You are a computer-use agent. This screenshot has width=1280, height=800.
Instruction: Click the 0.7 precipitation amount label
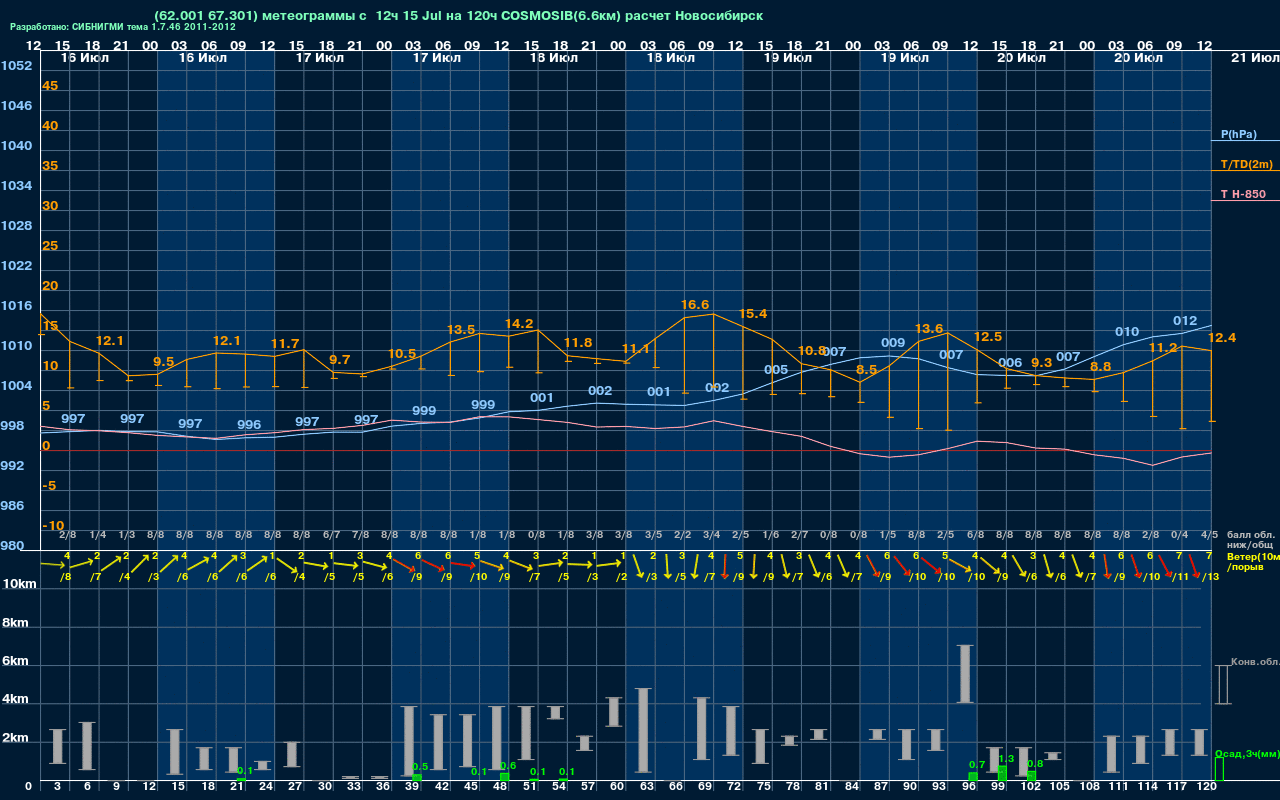[977, 764]
